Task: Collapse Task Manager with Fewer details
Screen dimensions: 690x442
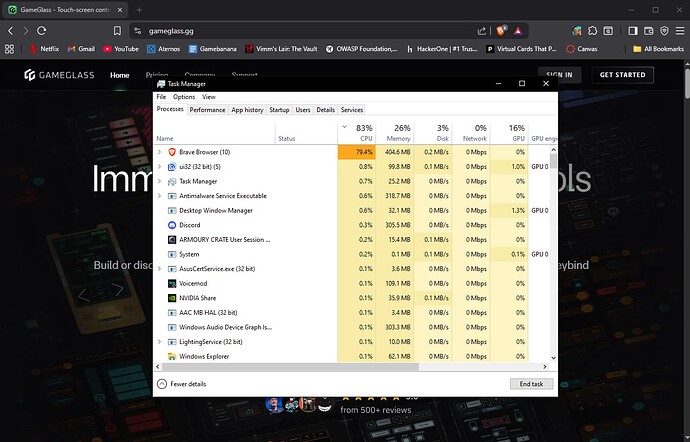Action: coord(181,384)
